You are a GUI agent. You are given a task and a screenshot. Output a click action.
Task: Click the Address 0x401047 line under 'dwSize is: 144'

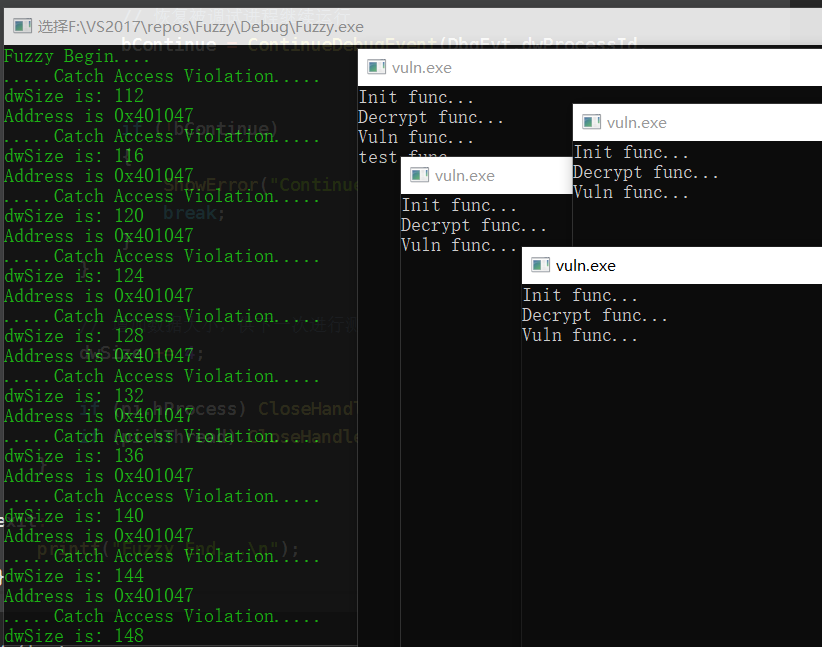click(99, 596)
